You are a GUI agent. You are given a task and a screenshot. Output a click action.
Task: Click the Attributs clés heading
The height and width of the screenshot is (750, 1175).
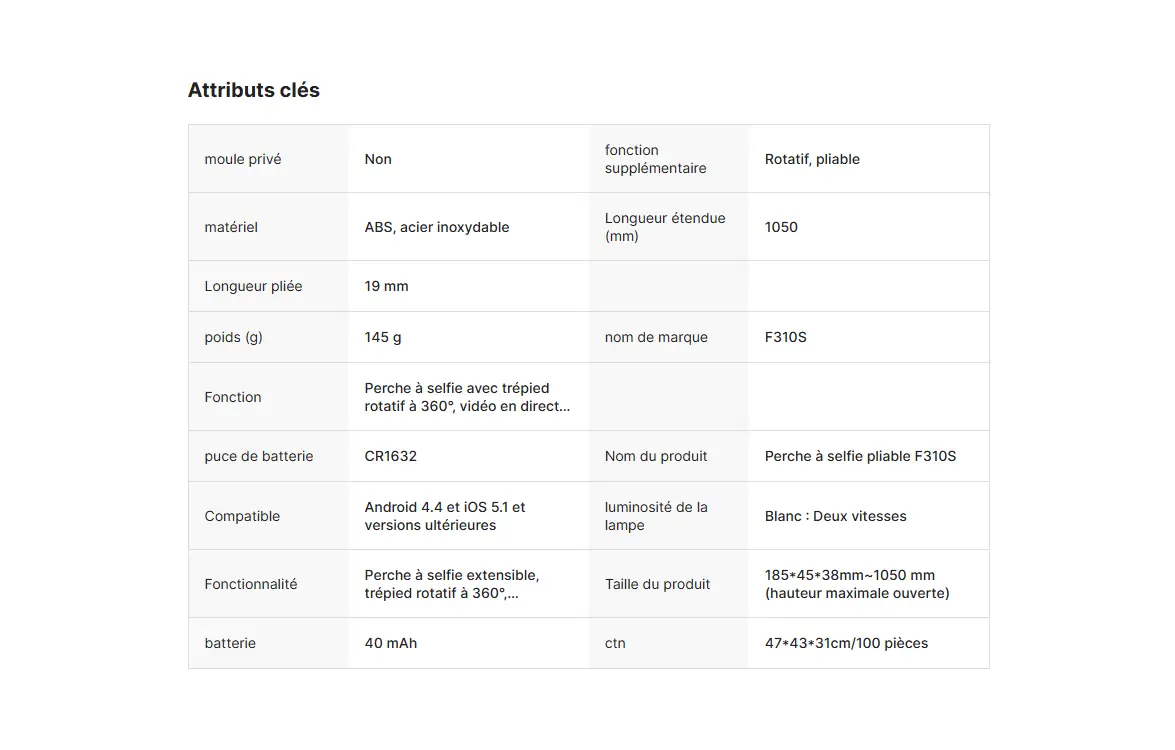coord(254,90)
